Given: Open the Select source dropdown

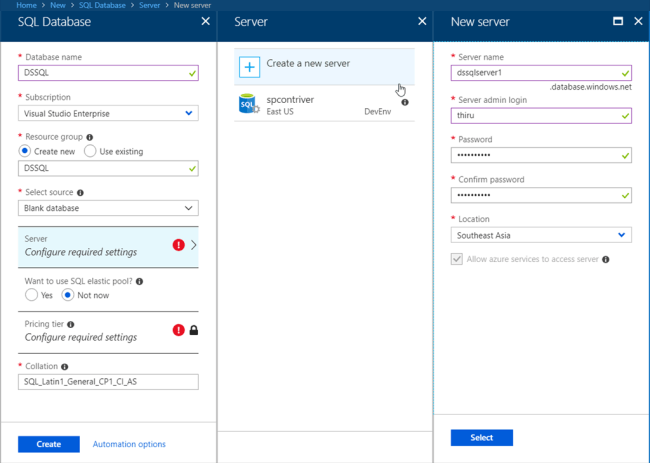Looking at the screenshot, I should tap(108, 208).
